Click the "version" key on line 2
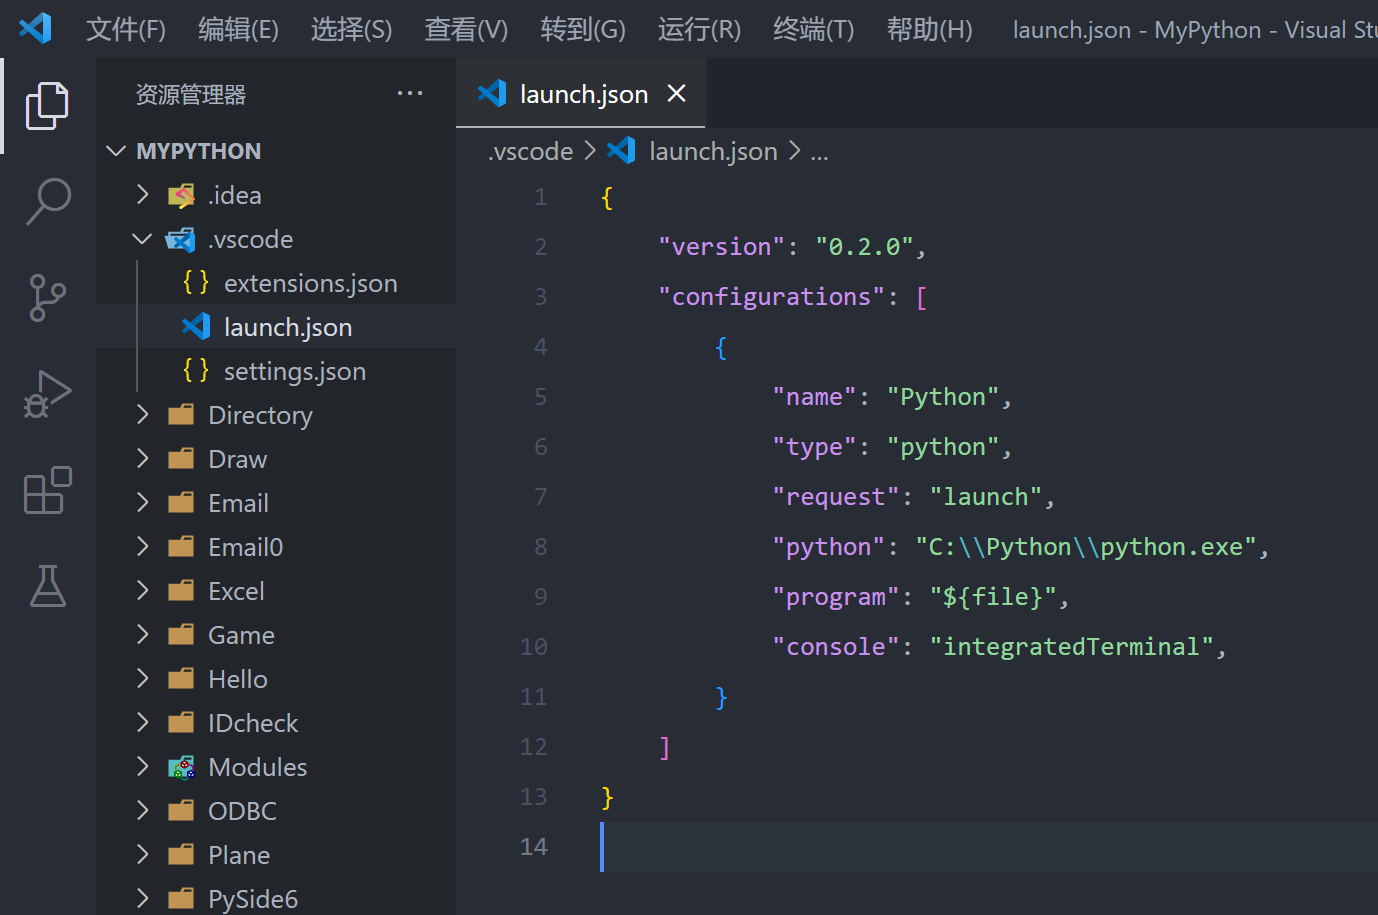 [721, 247]
